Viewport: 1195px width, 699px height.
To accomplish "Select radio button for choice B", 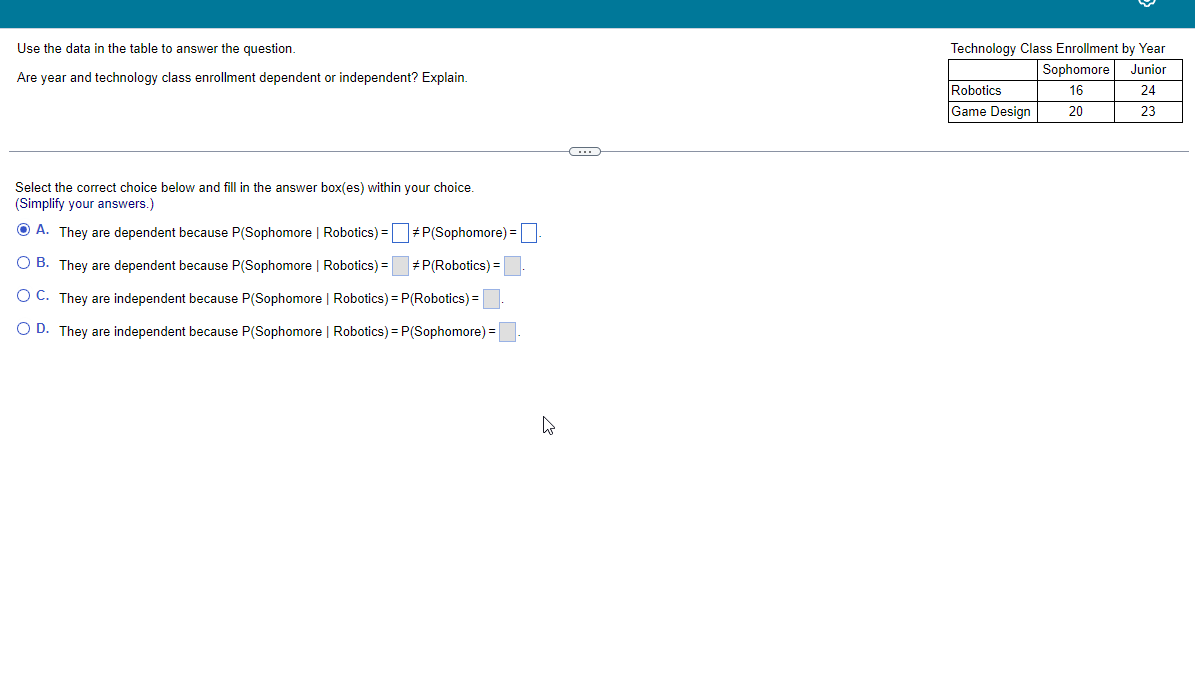I will pyautogui.click(x=22, y=262).
